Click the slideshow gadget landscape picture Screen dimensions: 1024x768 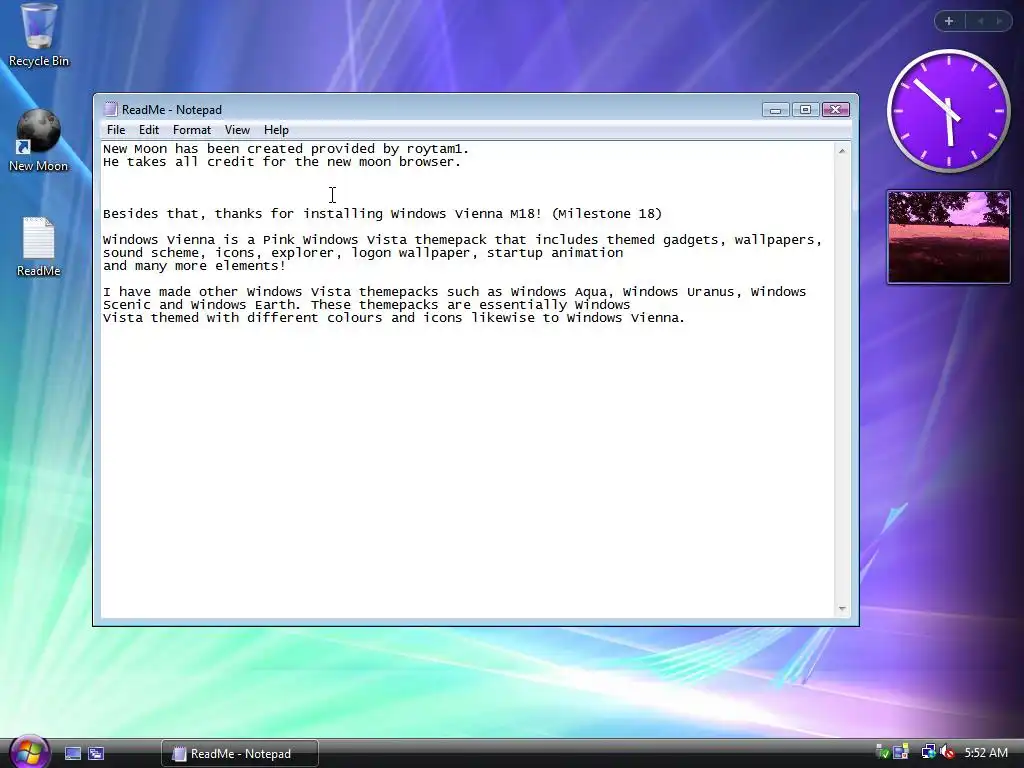coord(948,237)
